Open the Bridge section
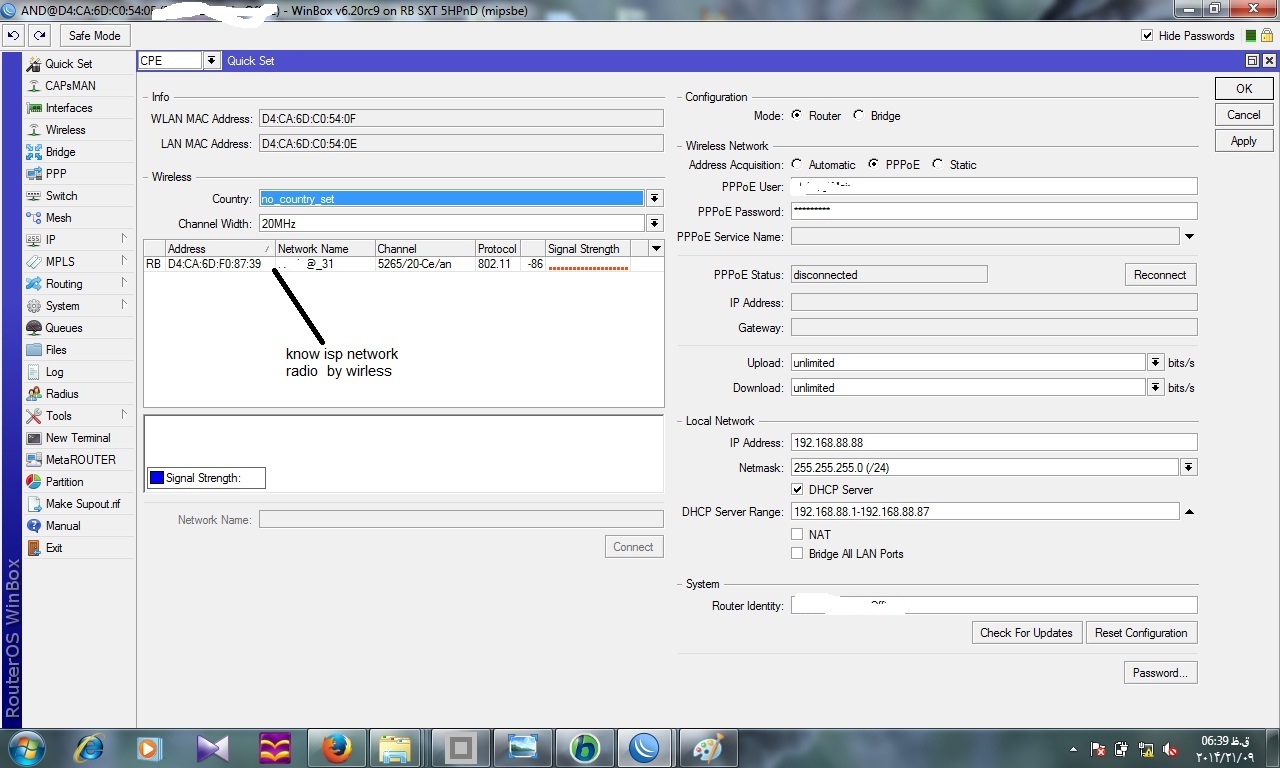The height and width of the screenshot is (768, 1280). (60, 152)
